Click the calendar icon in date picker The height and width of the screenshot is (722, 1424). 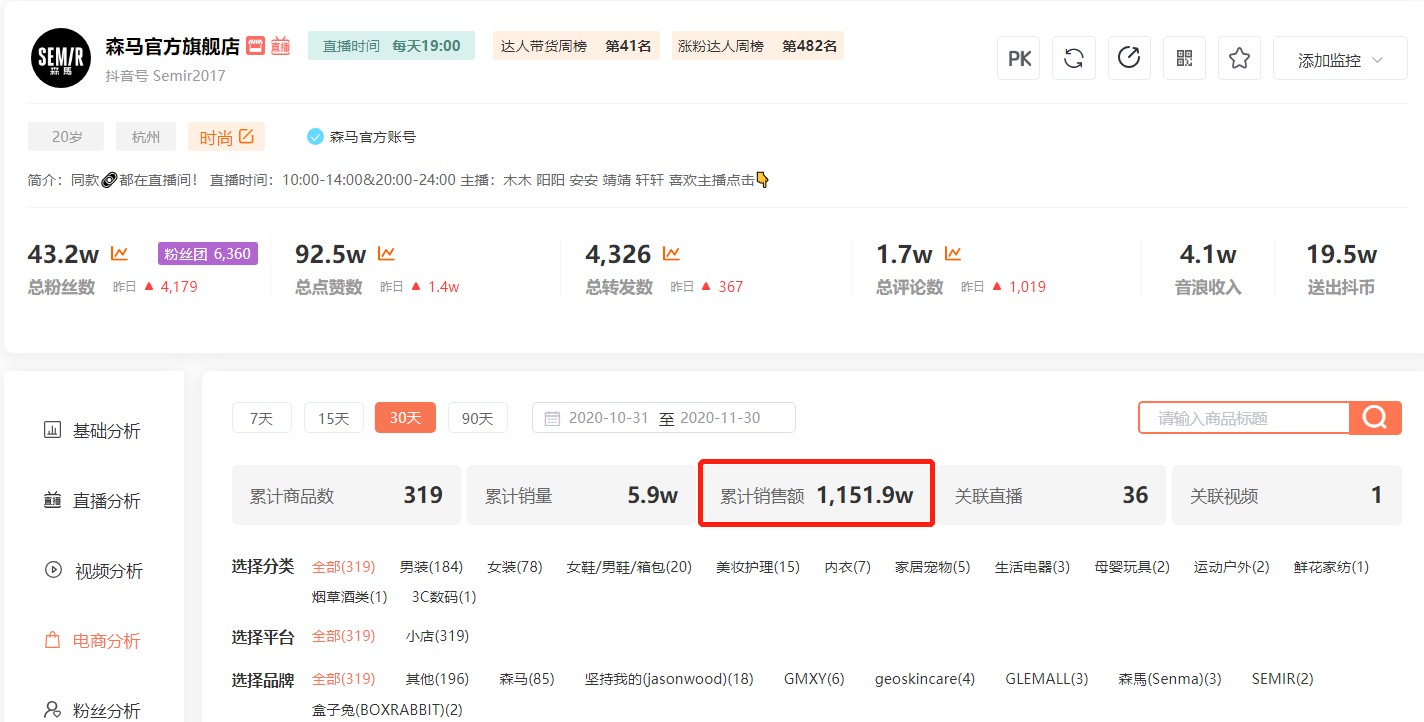552,418
